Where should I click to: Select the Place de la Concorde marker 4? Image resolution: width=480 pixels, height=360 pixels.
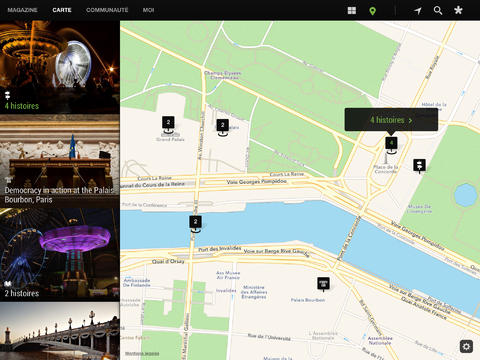pos(391,145)
